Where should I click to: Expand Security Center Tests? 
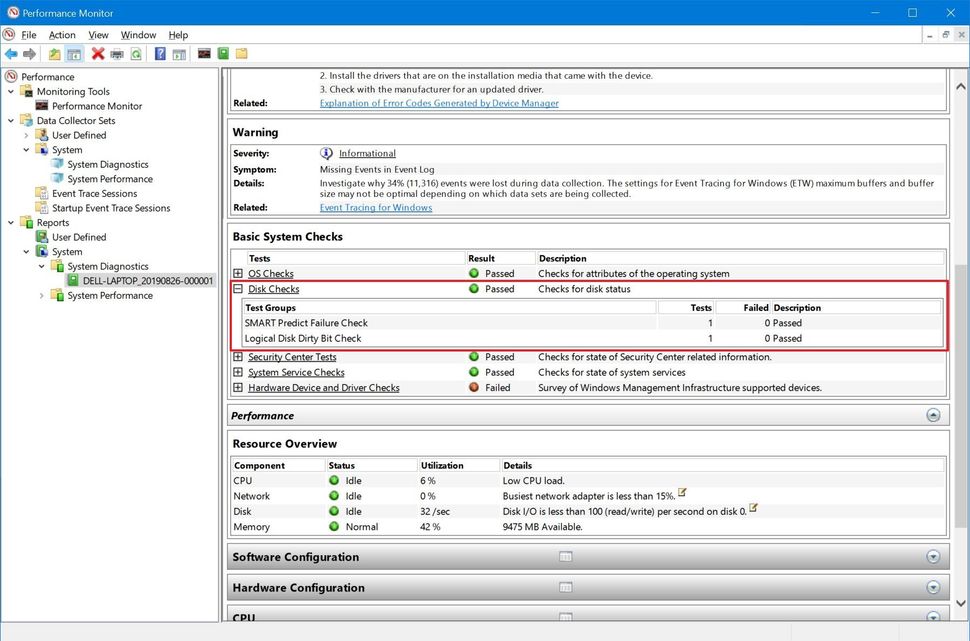236,356
